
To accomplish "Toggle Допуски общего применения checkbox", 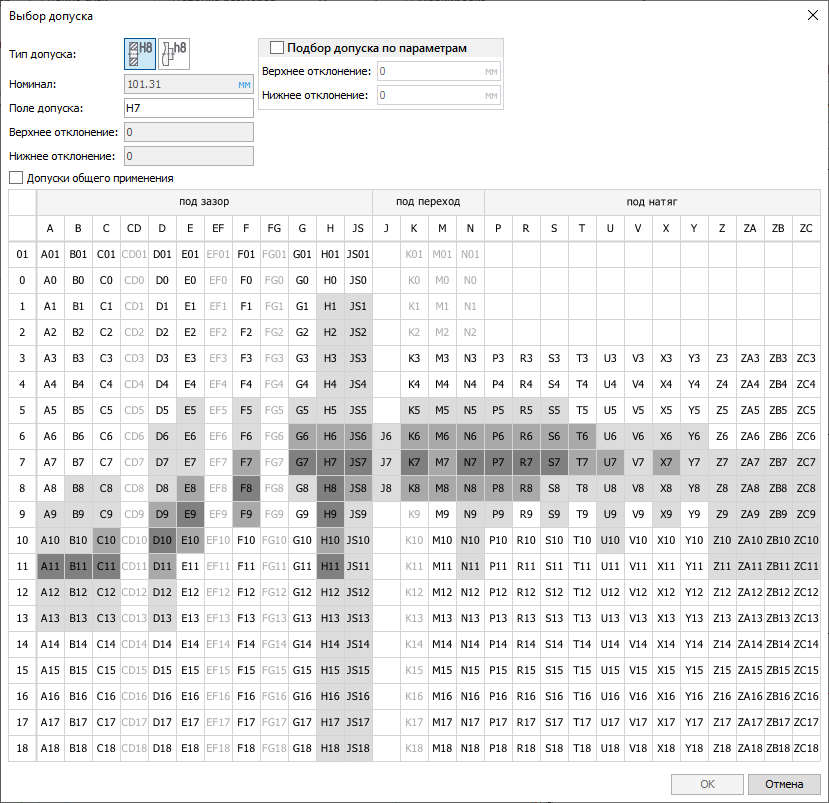I will (16, 178).
